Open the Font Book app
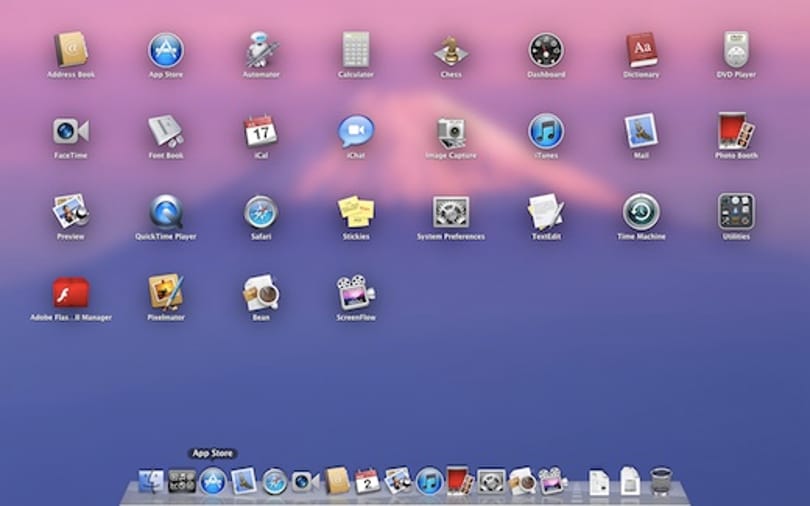 tap(166, 131)
